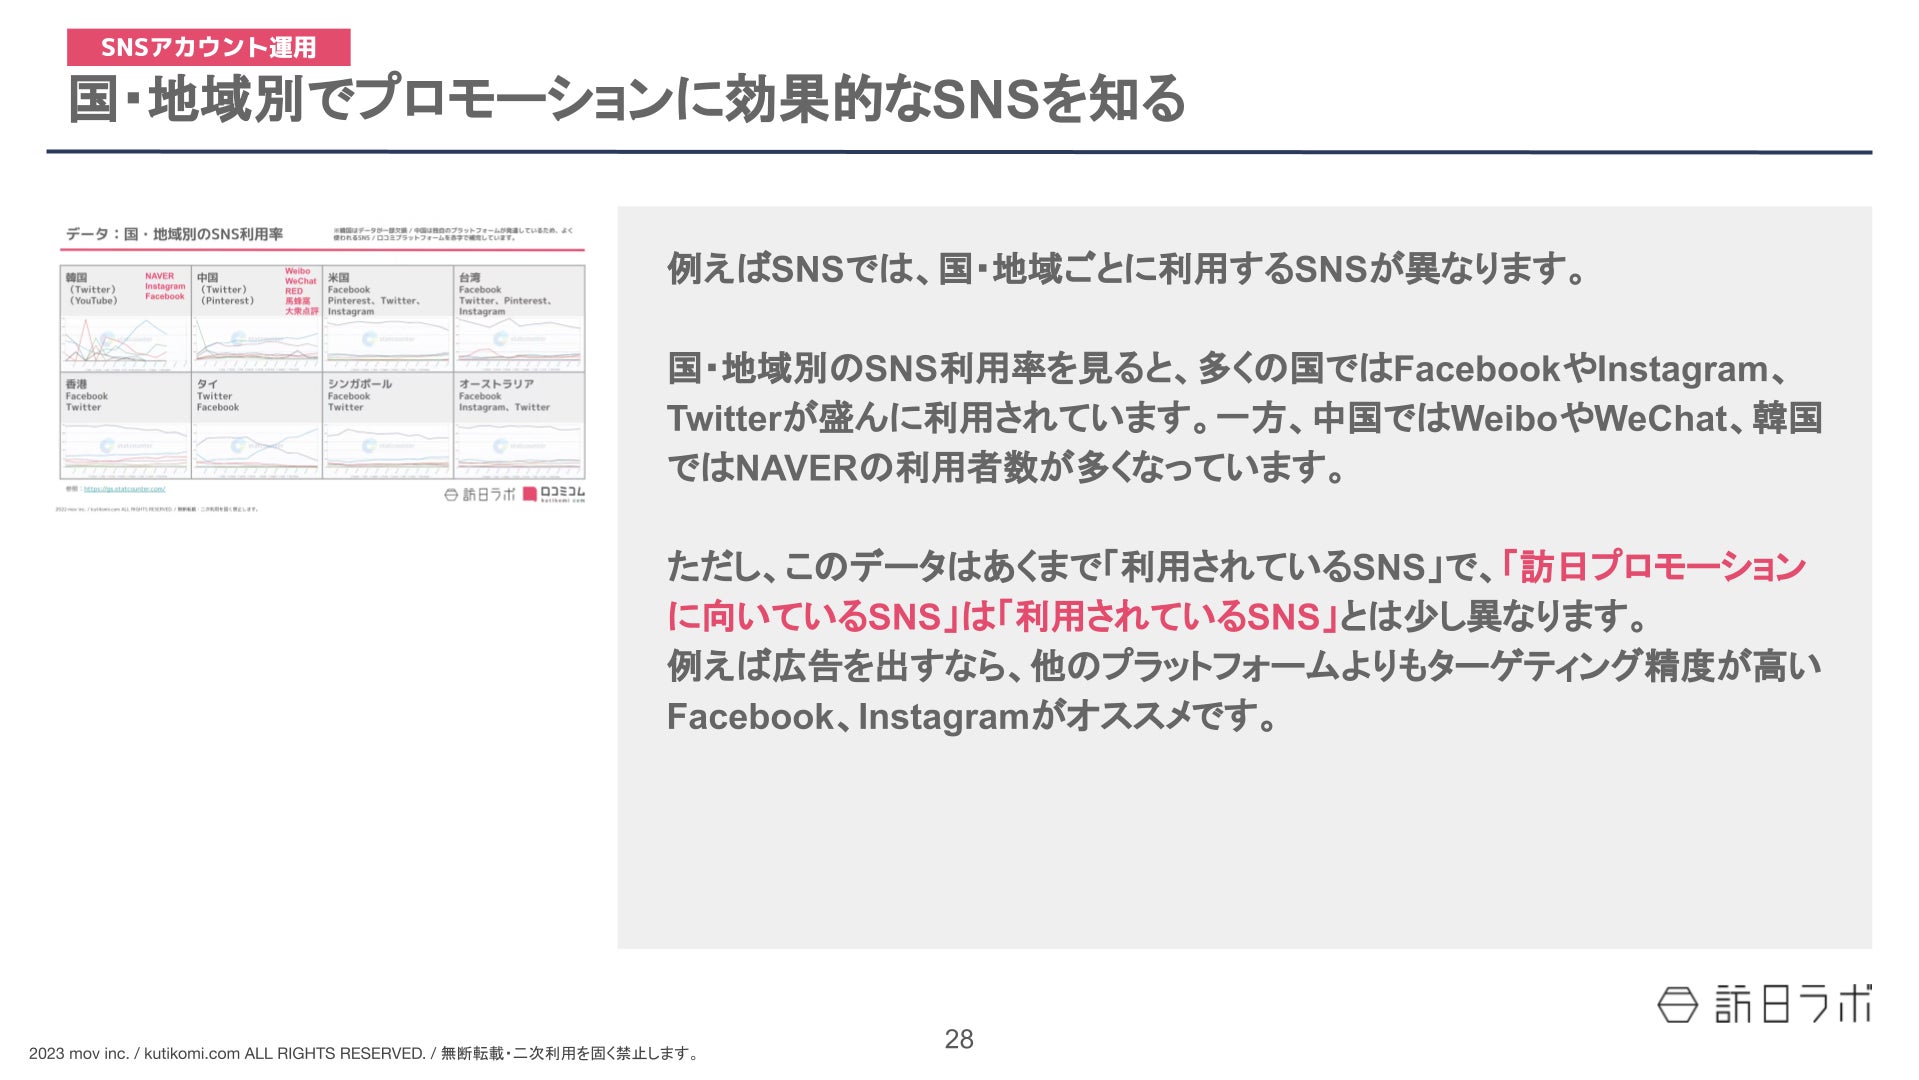This screenshot has width=1919, height=1080.
Task: Click the small footnote above the chart grid's top-right
Action: tap(453, 234)
